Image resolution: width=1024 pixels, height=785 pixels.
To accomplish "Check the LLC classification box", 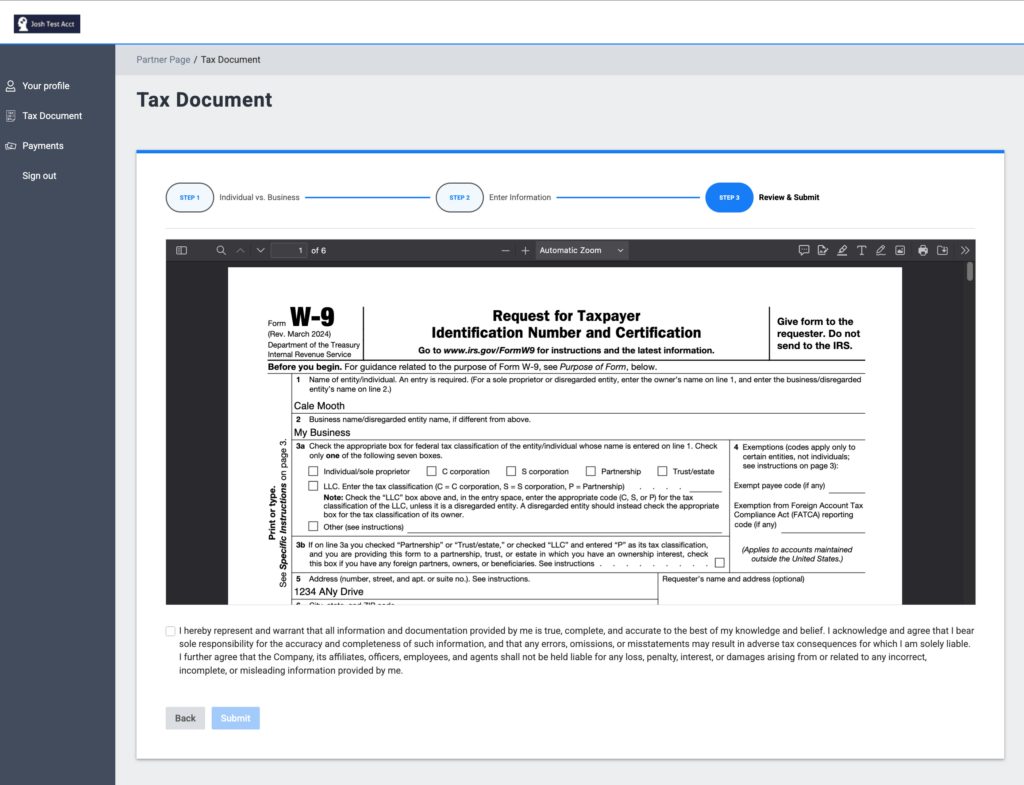I will (313, 486).
